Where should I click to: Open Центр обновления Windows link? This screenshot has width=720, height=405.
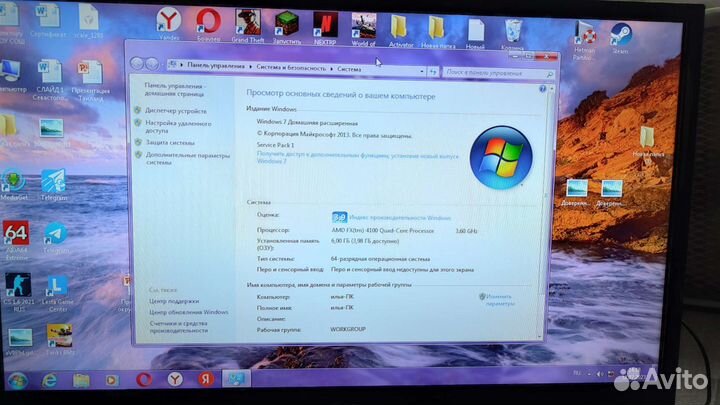[188, 312]
